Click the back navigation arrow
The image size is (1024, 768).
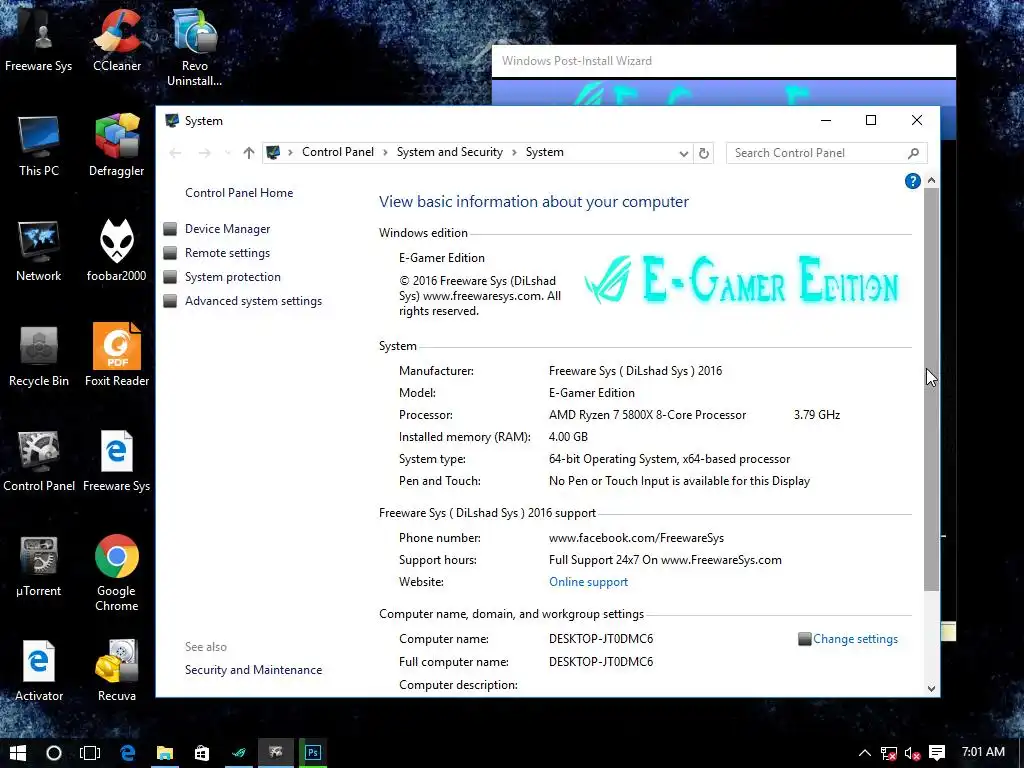pyautogui.click(x=175, y=153)
